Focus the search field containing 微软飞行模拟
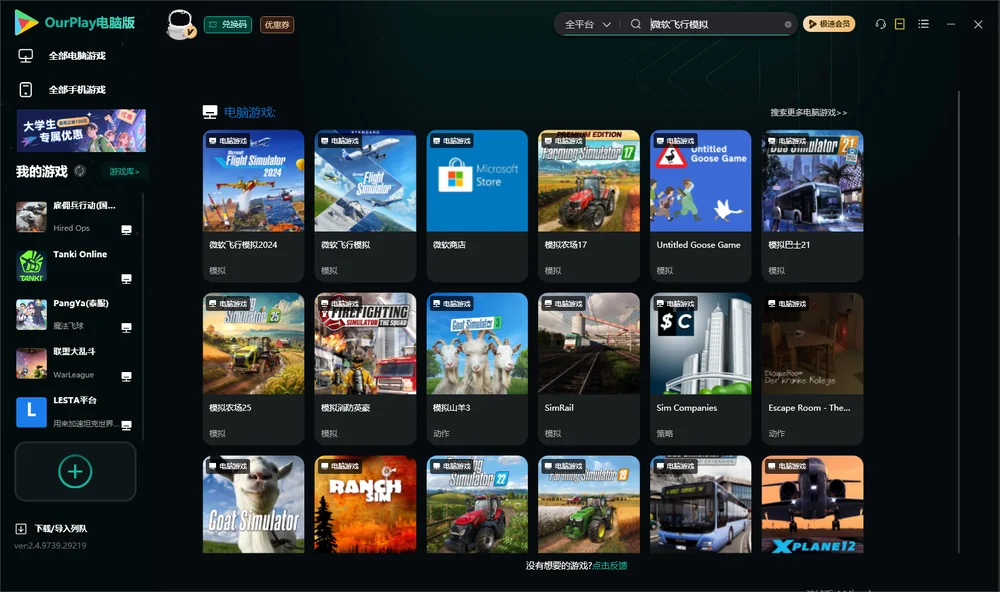The height and width of the screenshot is (592, 1000). coord(714,24)
